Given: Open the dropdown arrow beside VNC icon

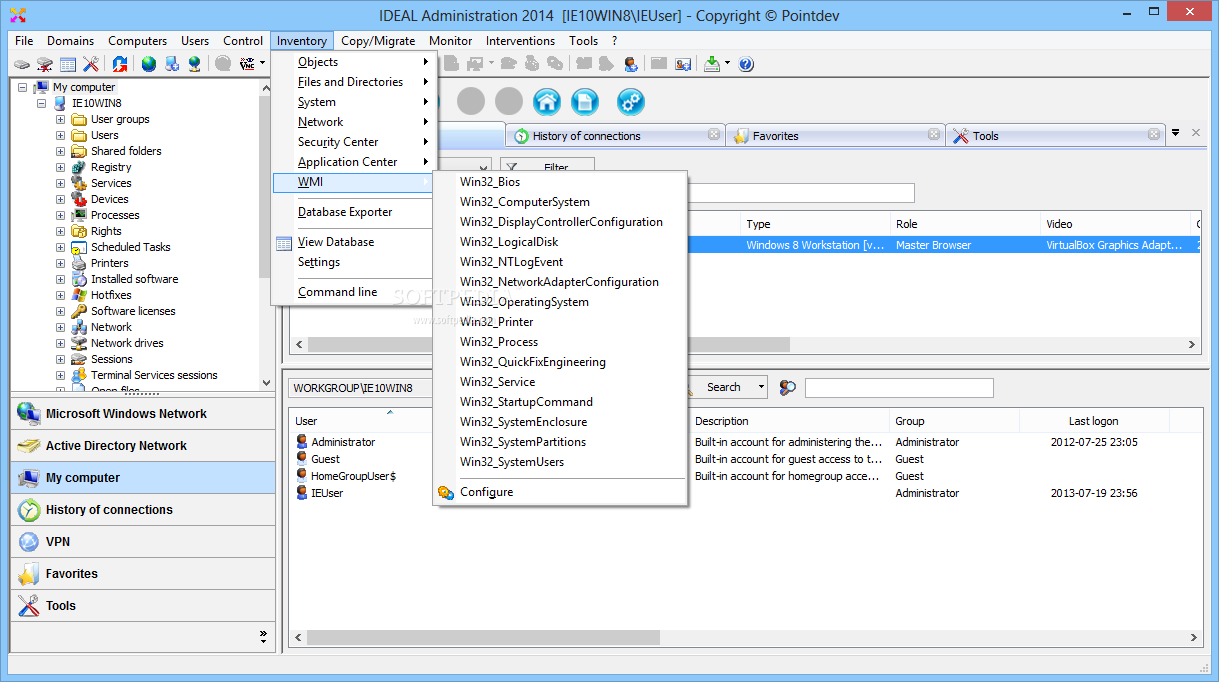Looking at the screenshot, I should [x=263, y=64].
